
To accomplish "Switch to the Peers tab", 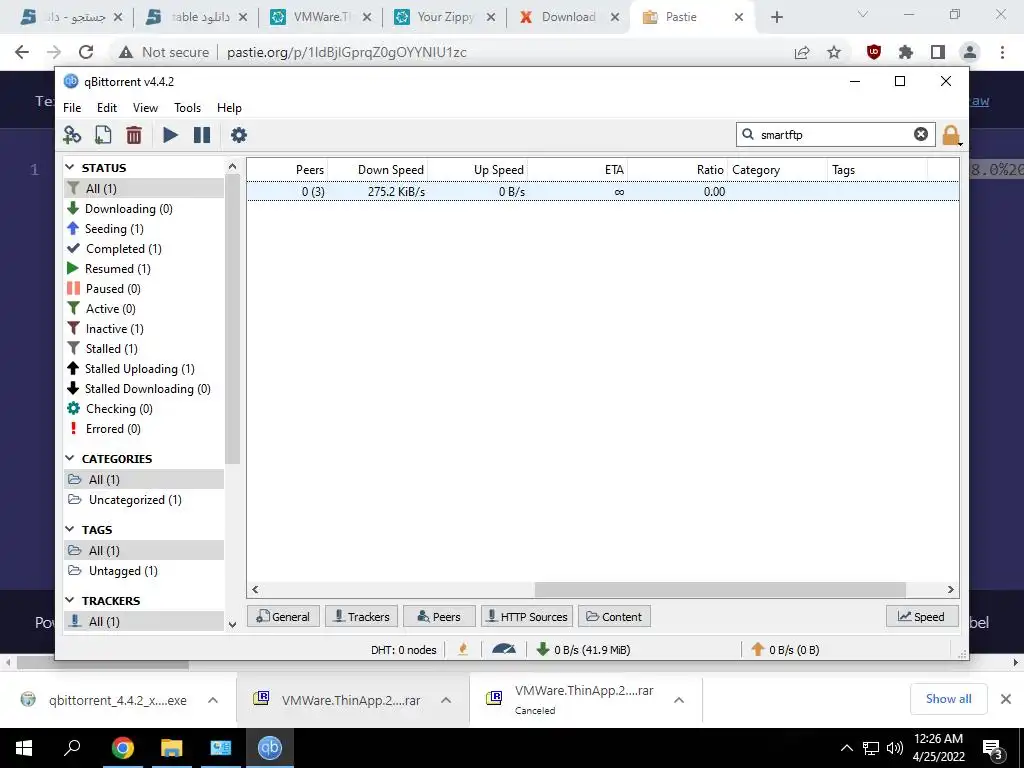I will [439, 616].
